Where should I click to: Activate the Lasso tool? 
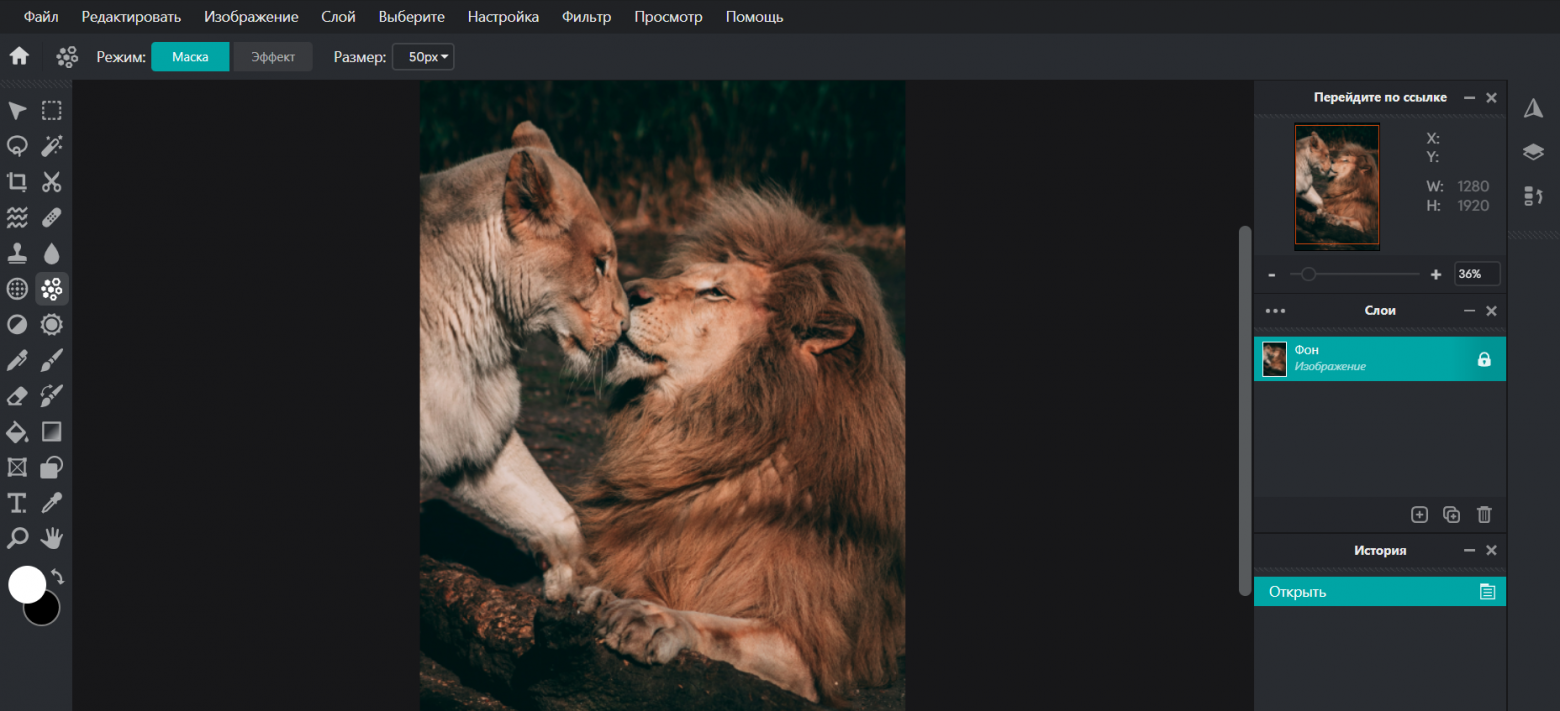pos(16,146)
